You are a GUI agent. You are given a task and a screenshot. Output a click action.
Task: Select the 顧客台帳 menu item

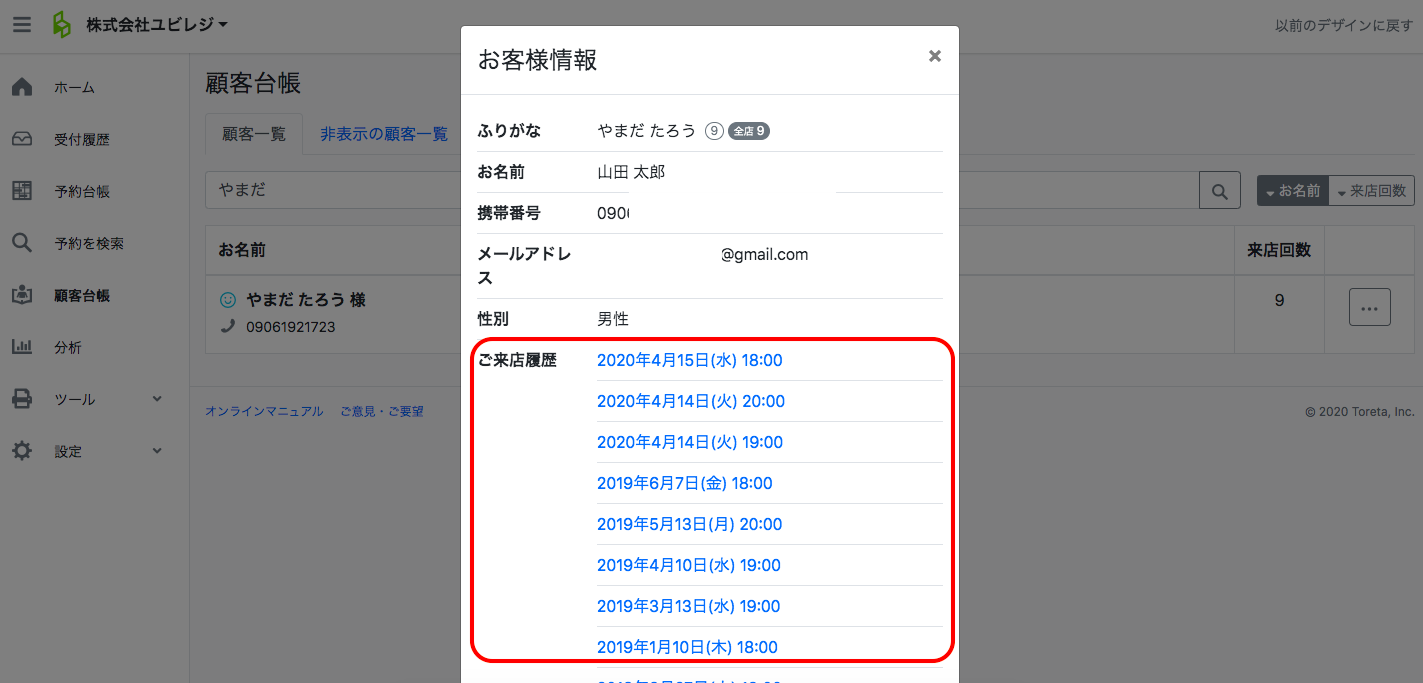tap(82, 296)
